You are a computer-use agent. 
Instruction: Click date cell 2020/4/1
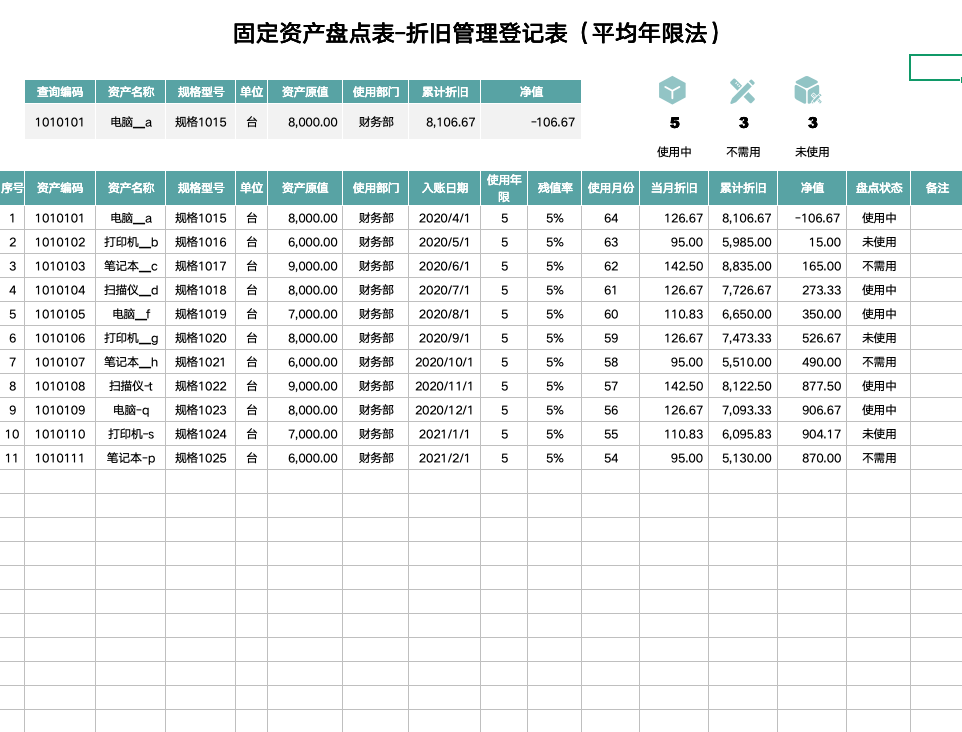pos(444,218)
